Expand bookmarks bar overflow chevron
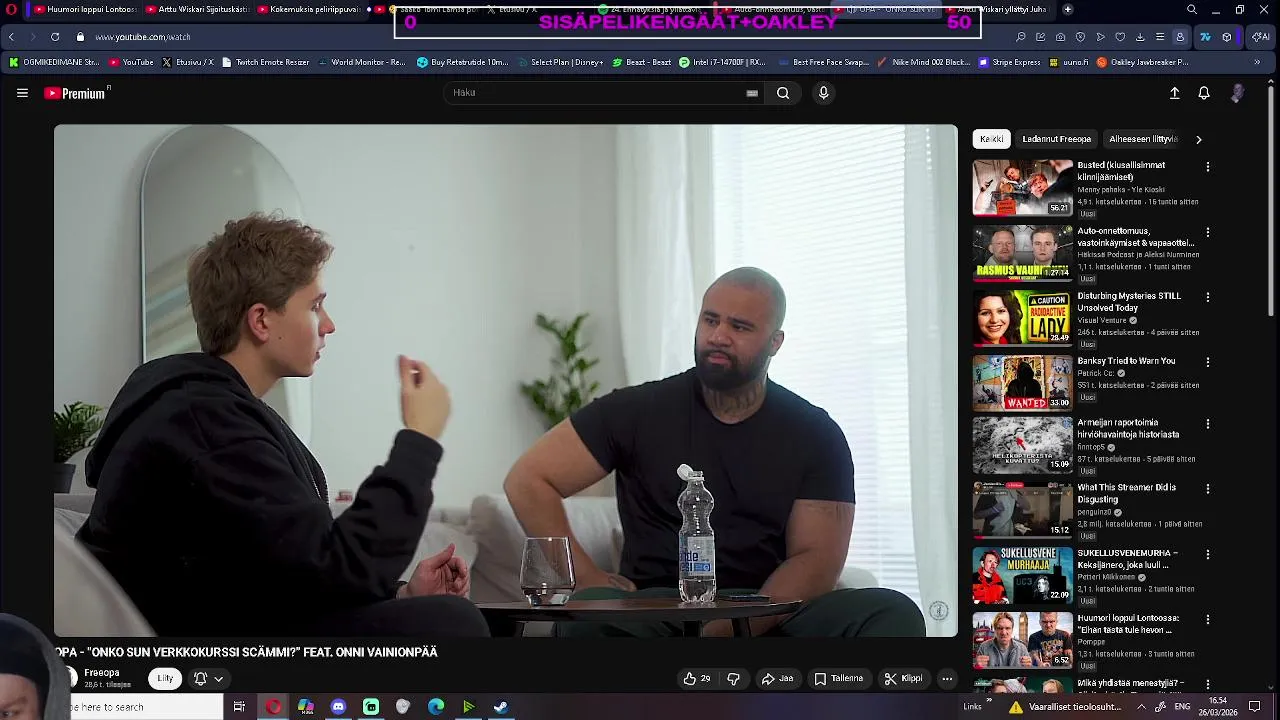This screenshot has width=1280, height=720. [1257, 62]
